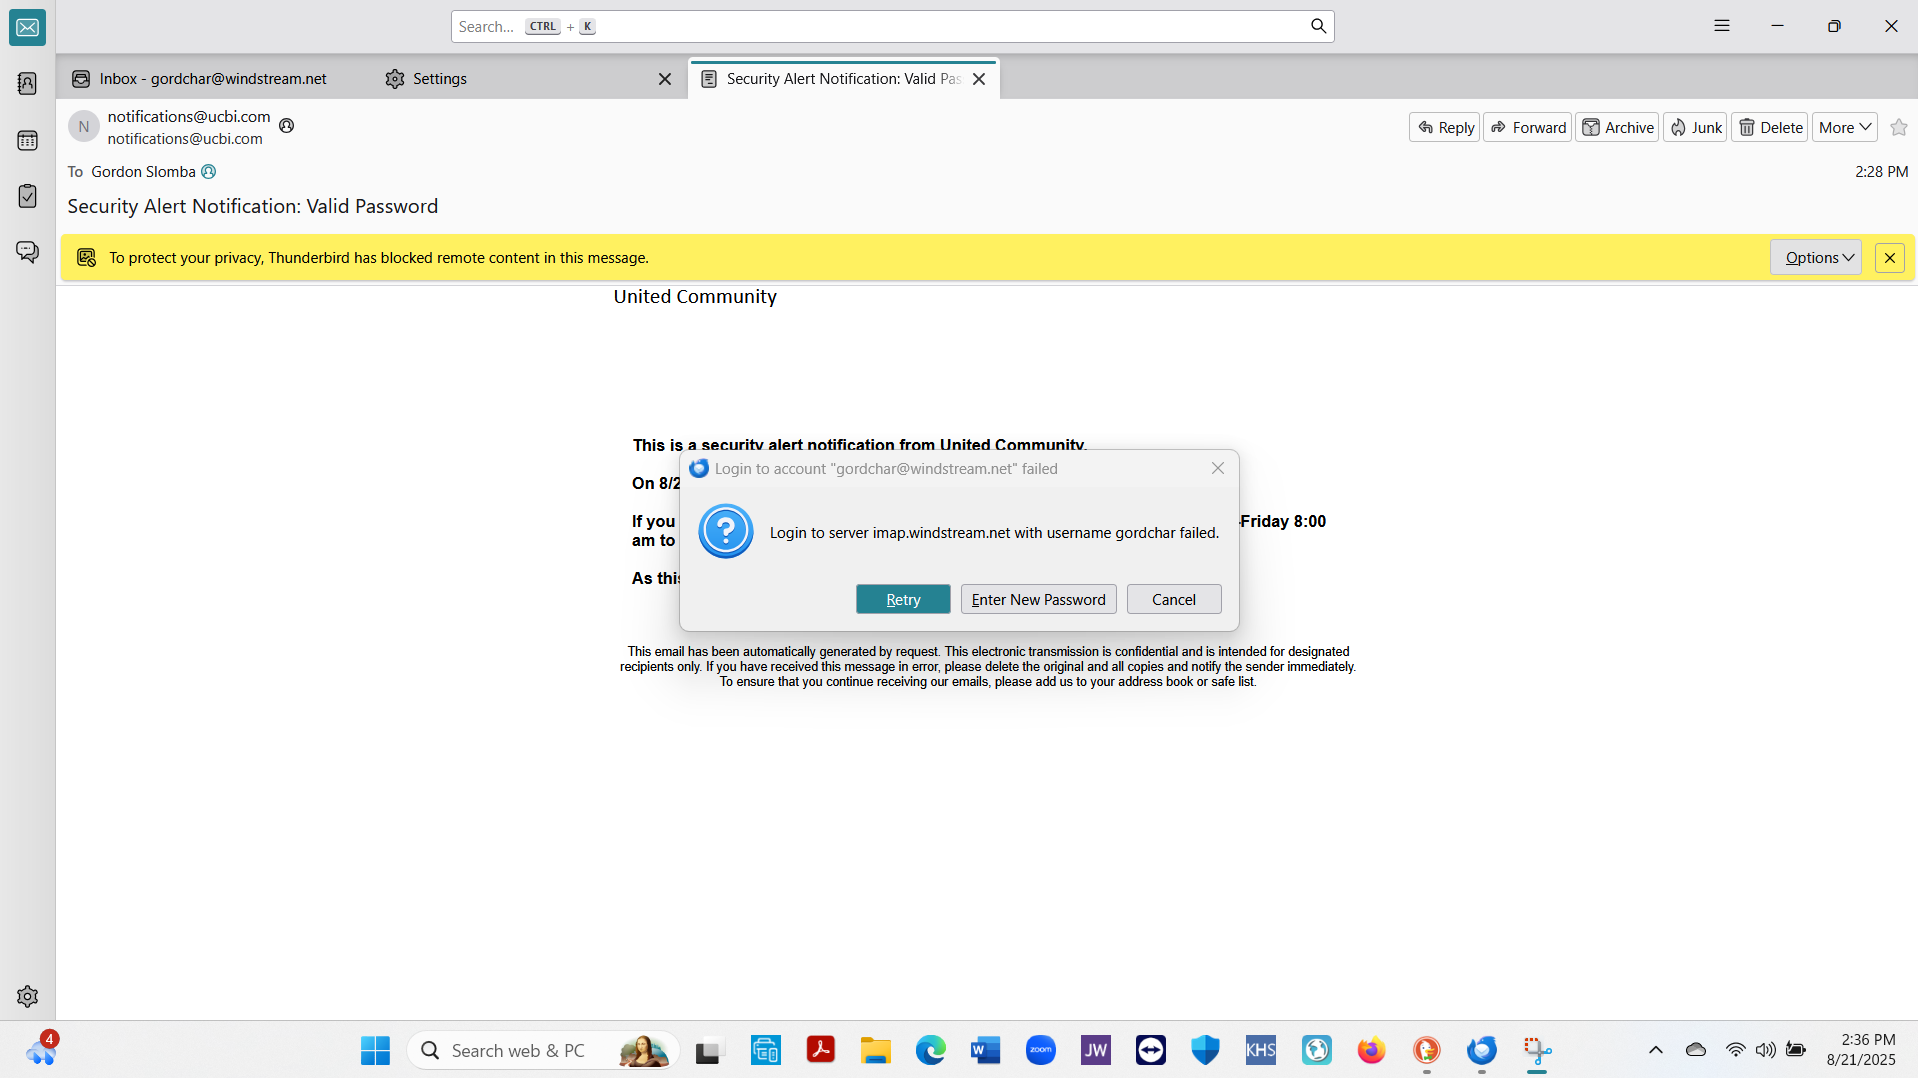This screenshot has height=1078, width=1918.
Task: Dismiss the remote content privacy bar
Action: [x=1889, y=258]
